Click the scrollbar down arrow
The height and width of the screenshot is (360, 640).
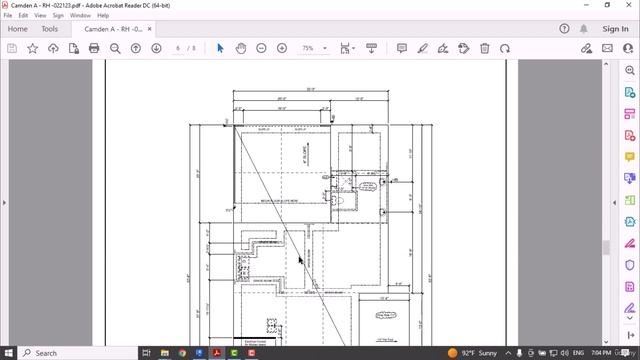pyautogui.click(x=606, y=342)
